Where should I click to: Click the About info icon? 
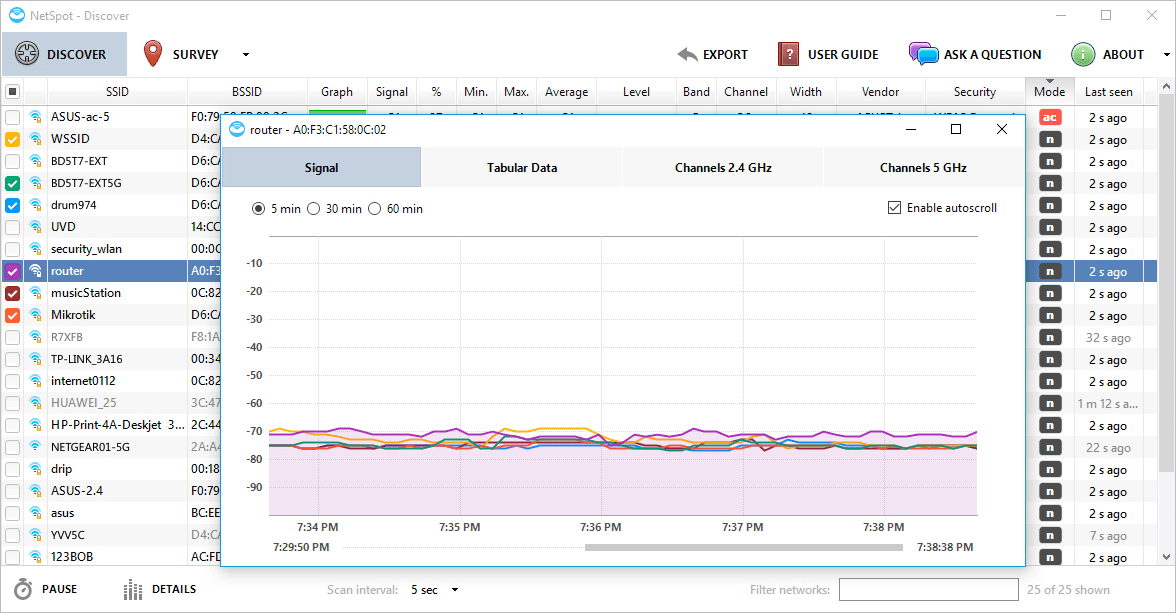[1083, 55]
